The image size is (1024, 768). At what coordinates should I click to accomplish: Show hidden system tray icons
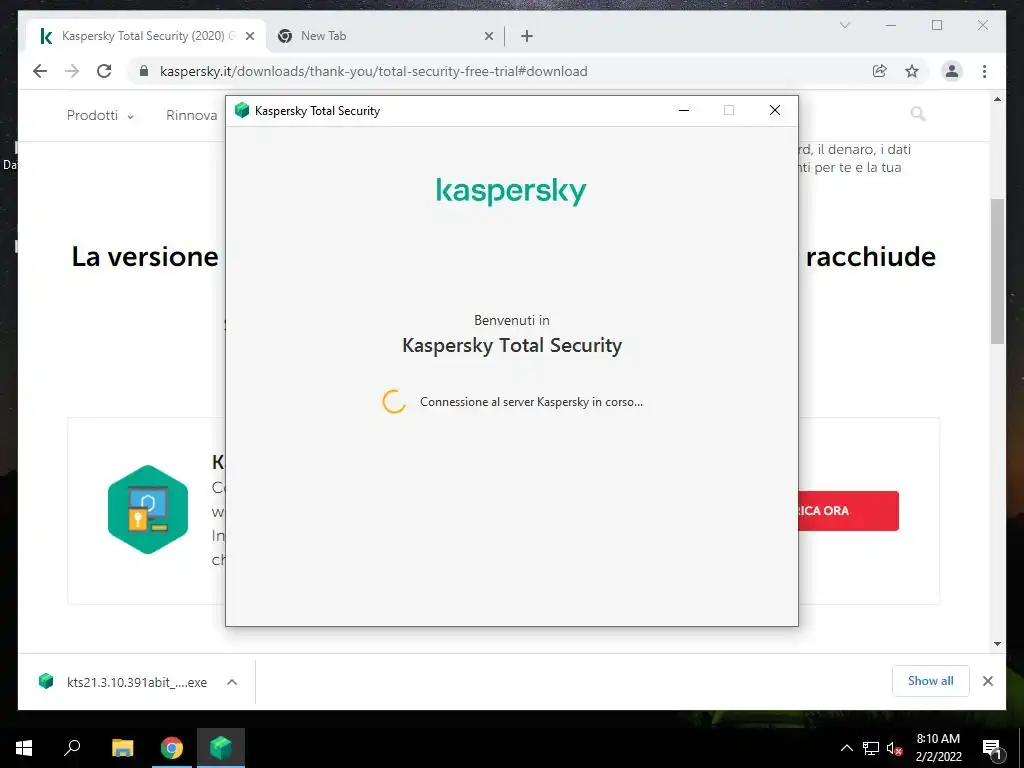846,748
